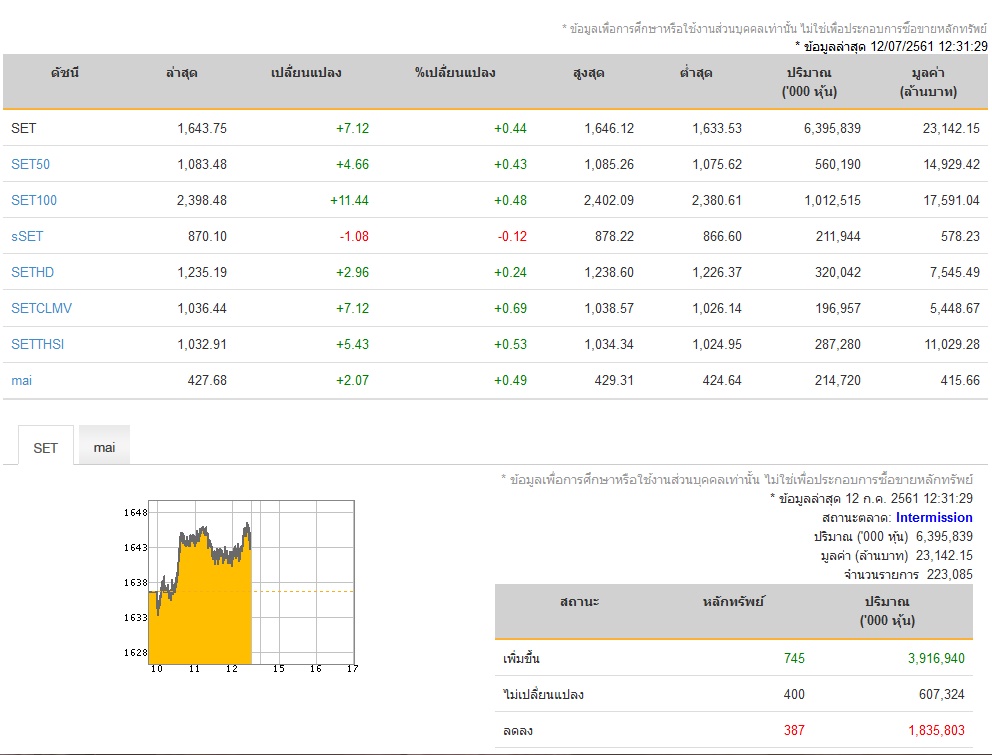Click the SET intraday price chart
The height and width of the screenshot is (755, 992).
240,585
